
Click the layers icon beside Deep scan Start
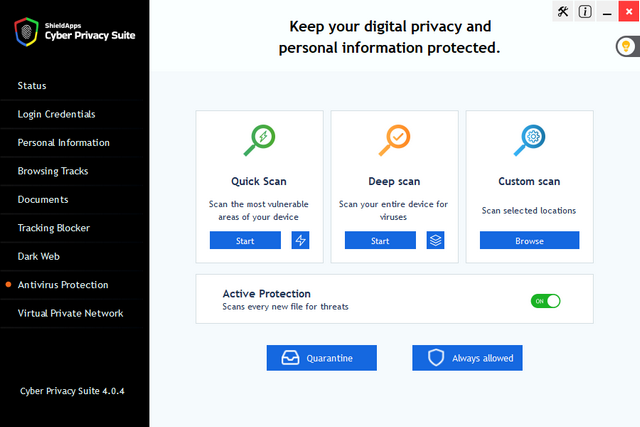click(x=435, y=240)
